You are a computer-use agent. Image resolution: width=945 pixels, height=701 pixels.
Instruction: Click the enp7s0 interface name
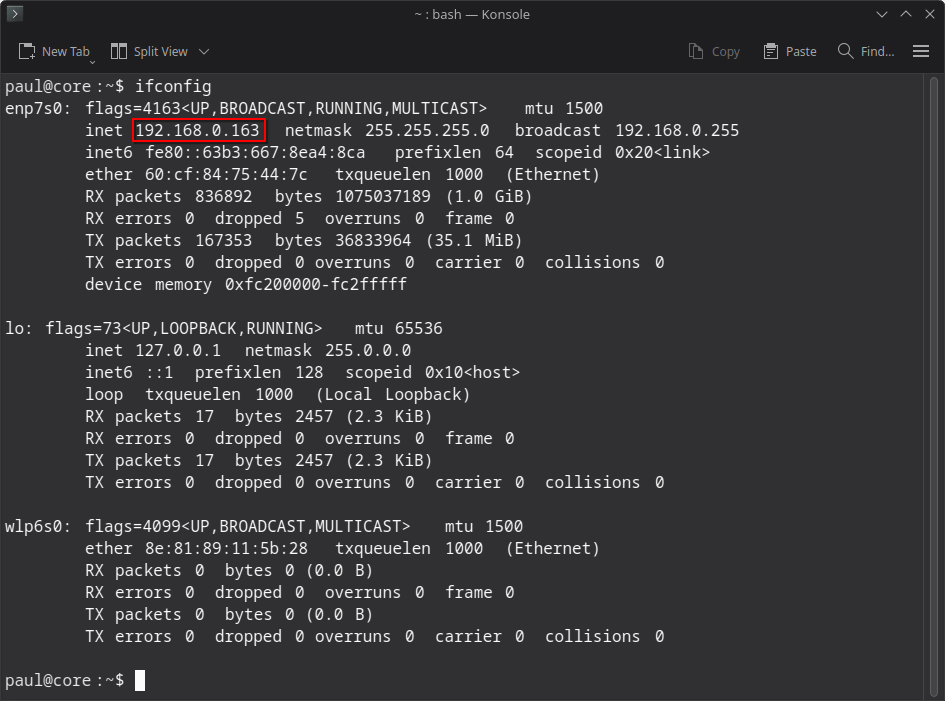coord(37,108)
